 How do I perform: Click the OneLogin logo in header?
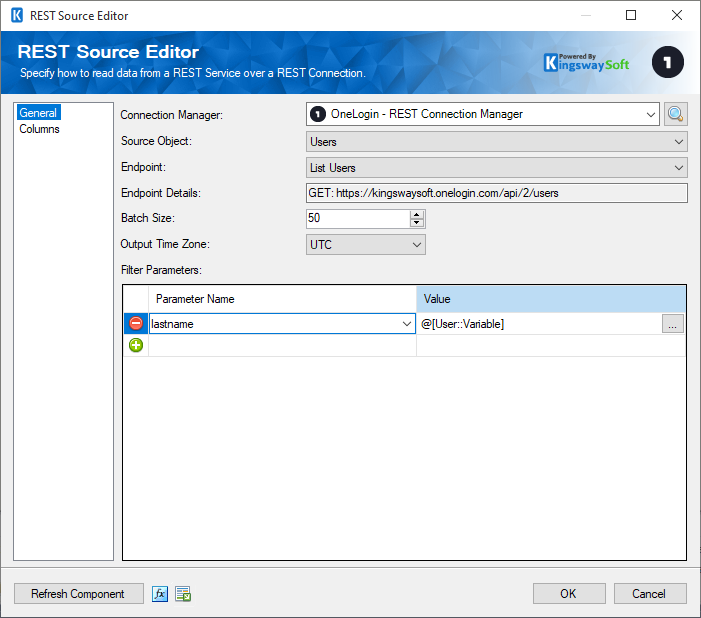(667, 62)
